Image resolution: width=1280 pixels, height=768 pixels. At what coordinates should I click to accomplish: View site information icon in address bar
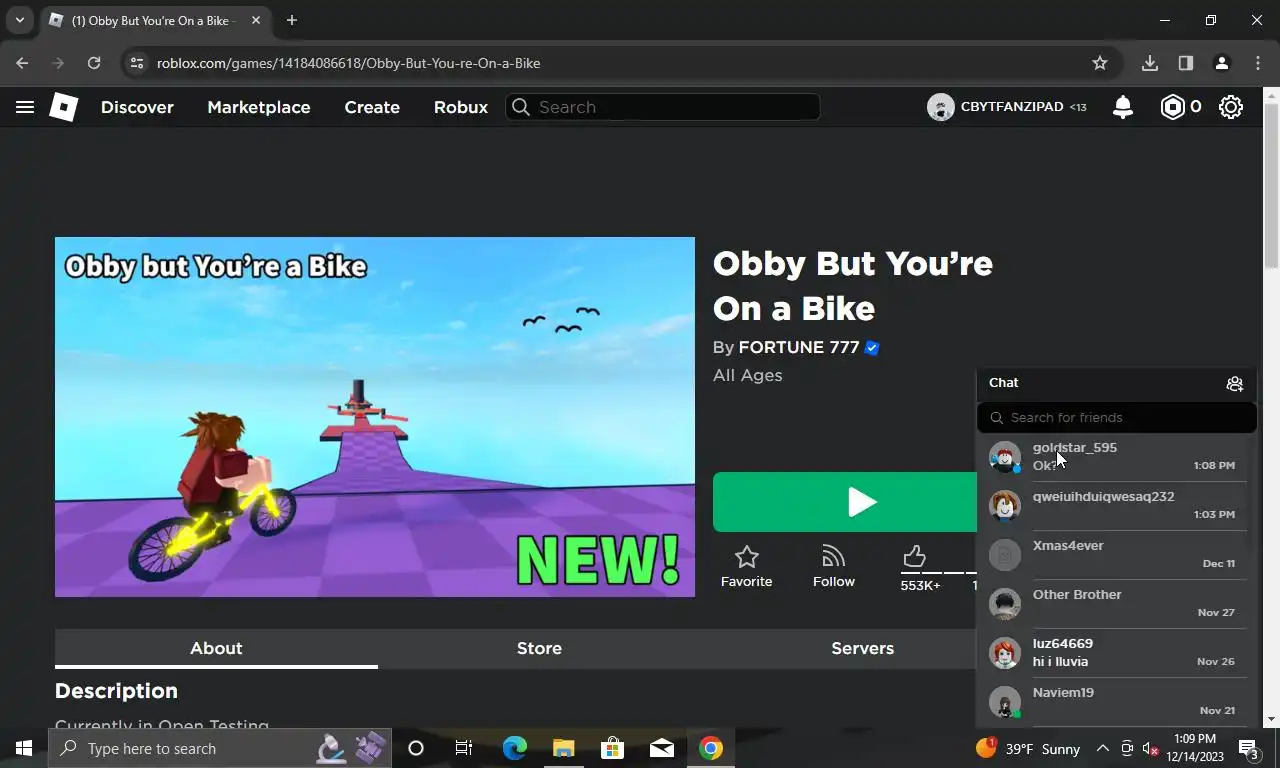click(x=137, y=63)
